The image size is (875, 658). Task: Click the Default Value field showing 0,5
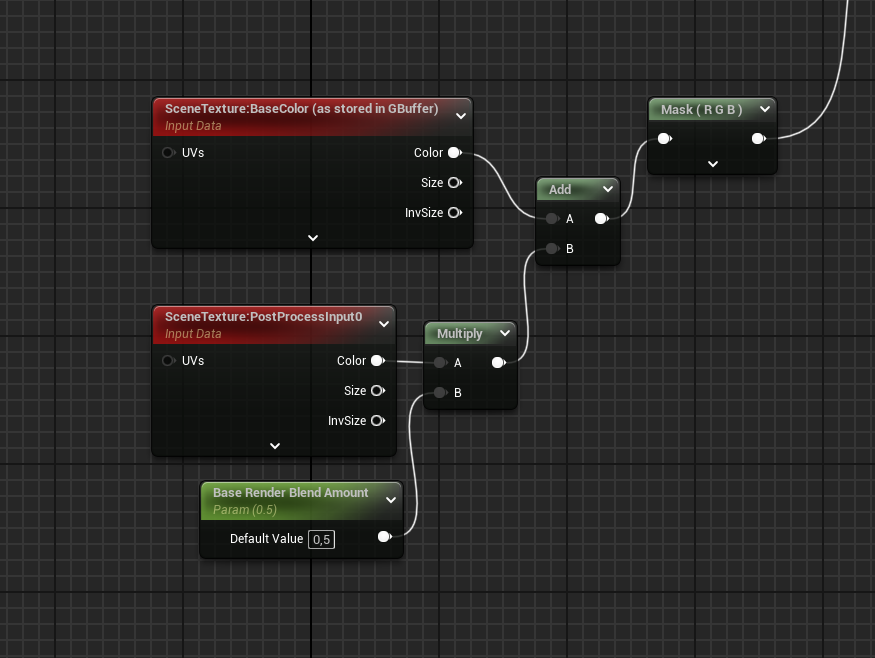point(321,539)
